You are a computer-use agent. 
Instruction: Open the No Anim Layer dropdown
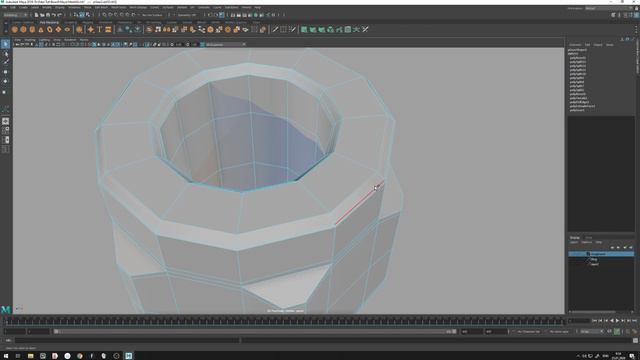pos(559,331)
